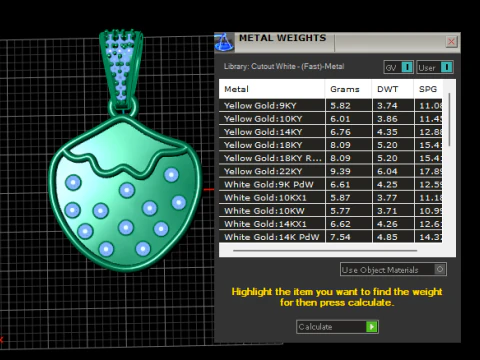Screen dimensions: 480x360
Task: Click the 7.54 grams value
Action: point(340,237)
